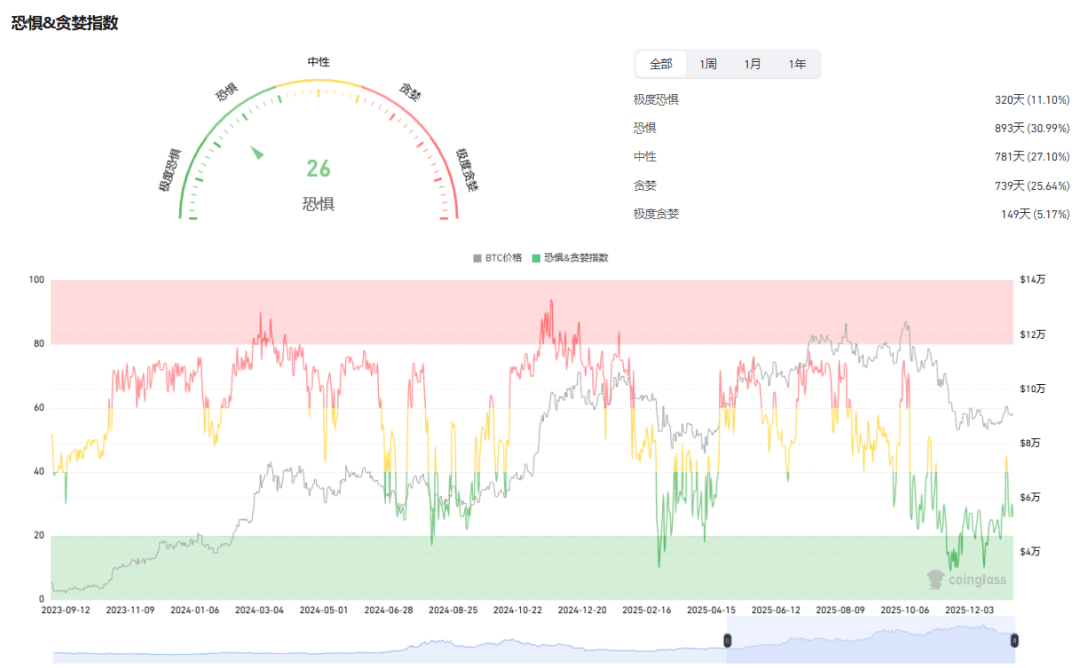Click the value 781天 (27.10%)

tap(1032, 157)
